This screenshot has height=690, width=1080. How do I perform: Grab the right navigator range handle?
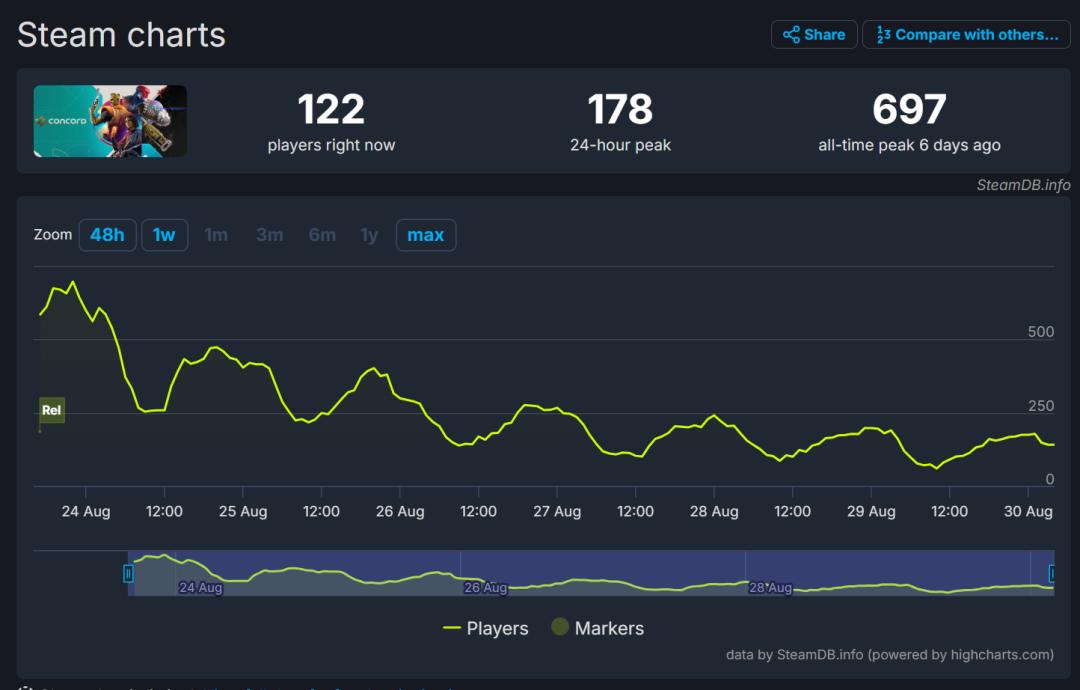coord(1052,573)
